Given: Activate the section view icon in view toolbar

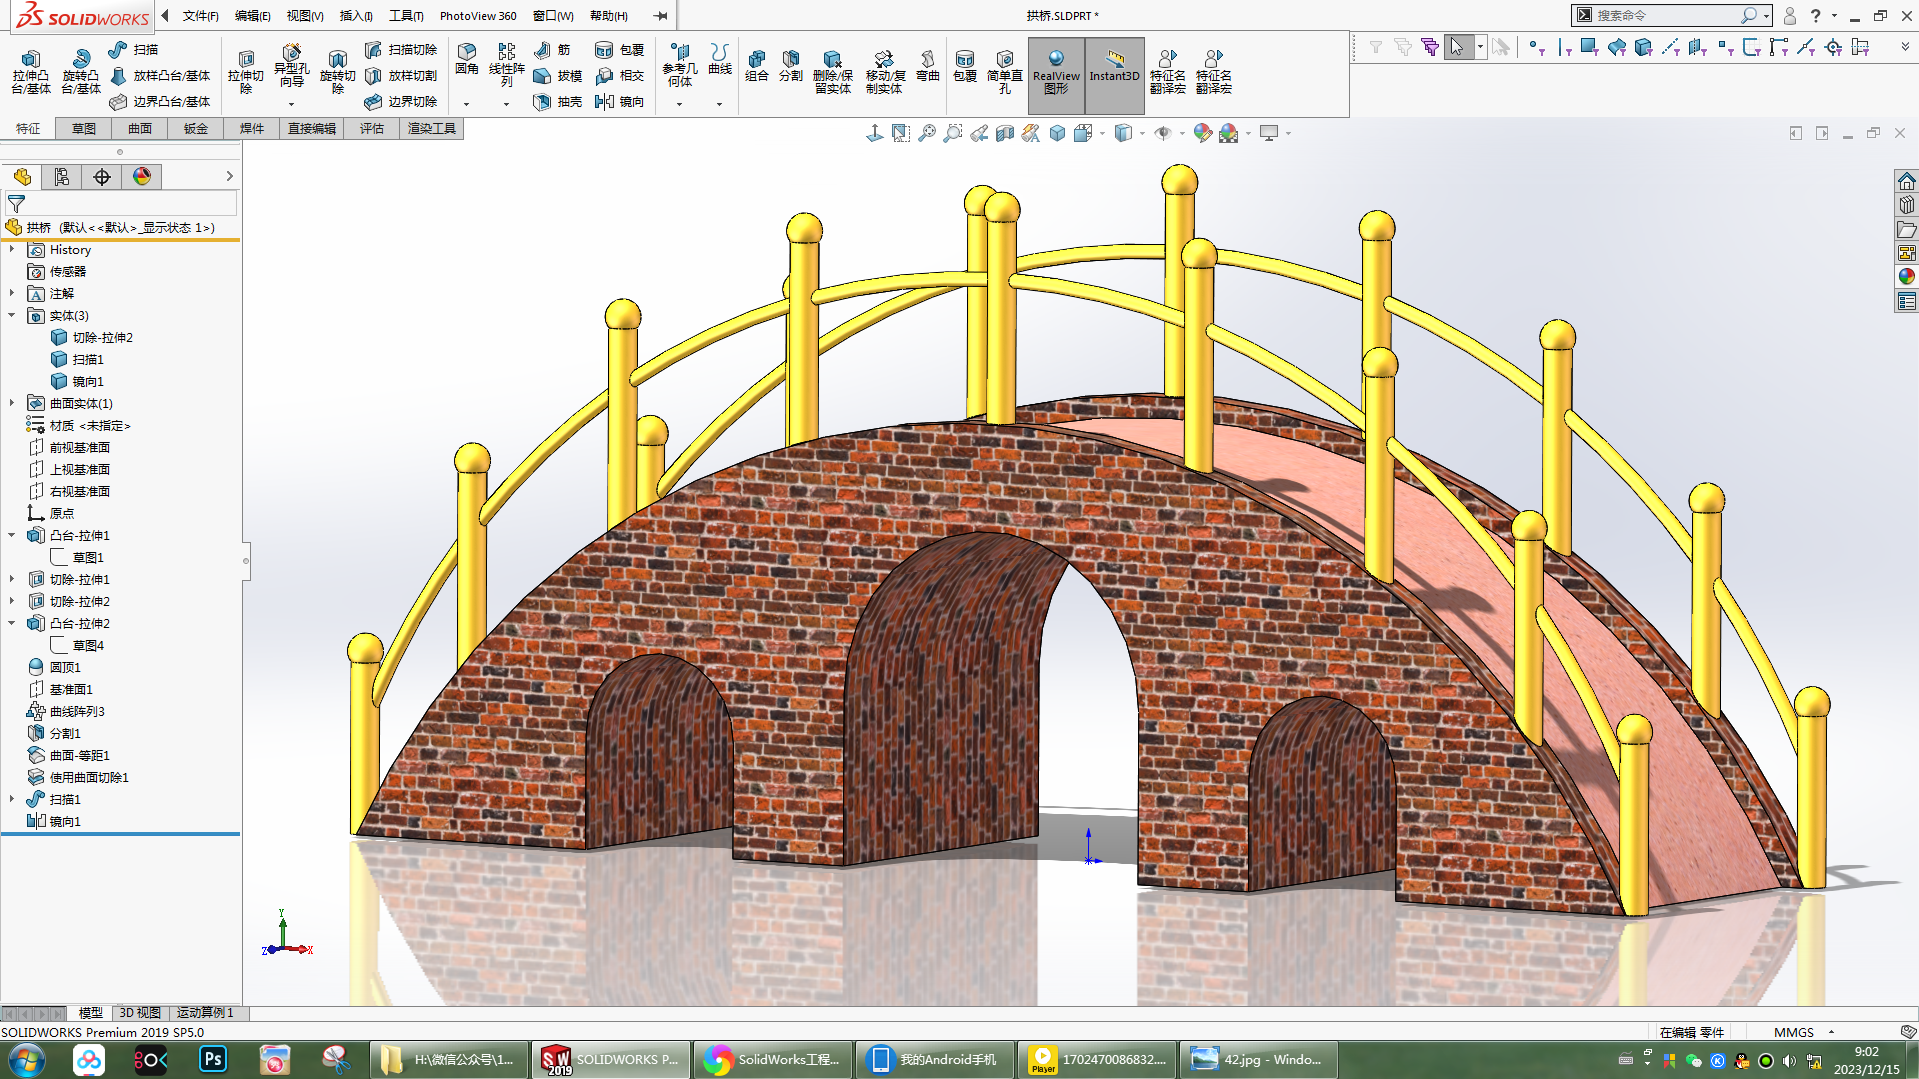Looking at the screenshot, I should [x=1005, y=133].
